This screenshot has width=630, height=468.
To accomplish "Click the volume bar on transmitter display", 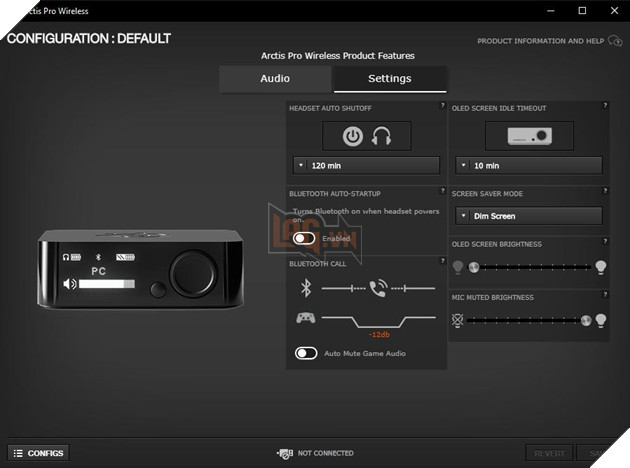I will click(x=107, y=284).
